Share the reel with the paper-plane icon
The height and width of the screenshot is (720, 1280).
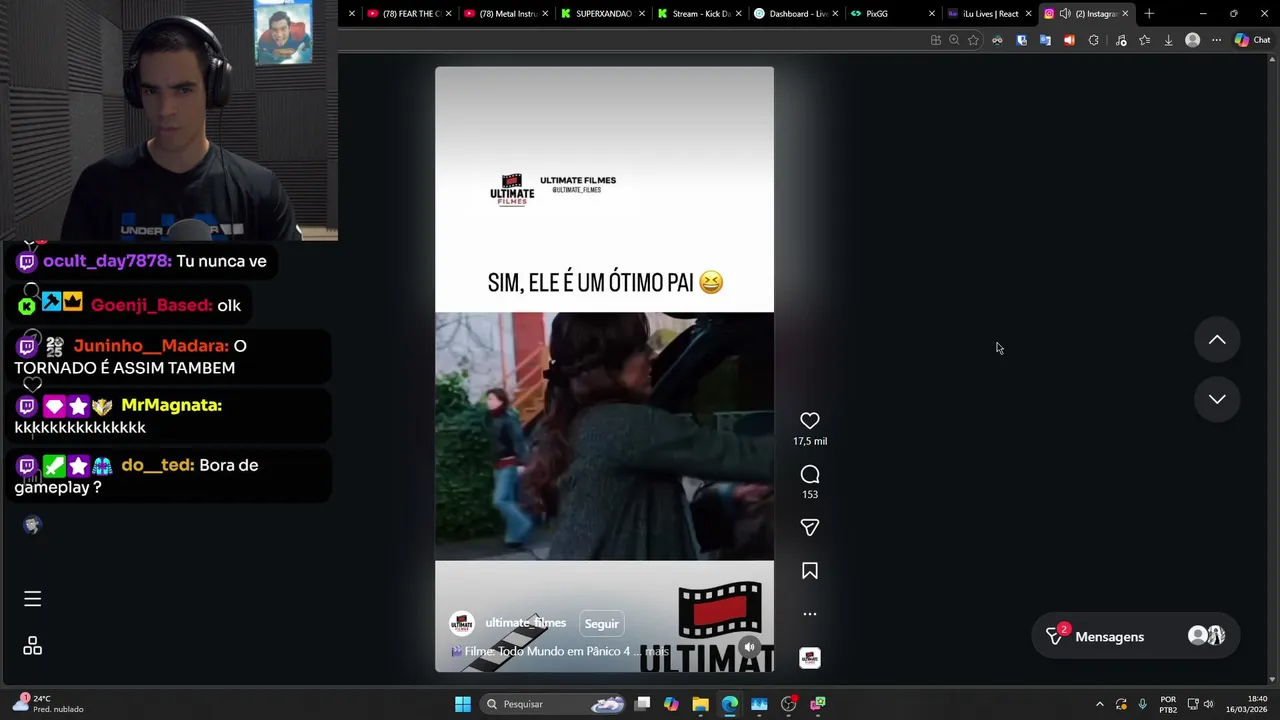pyautogui.click(x=810, y=527)
